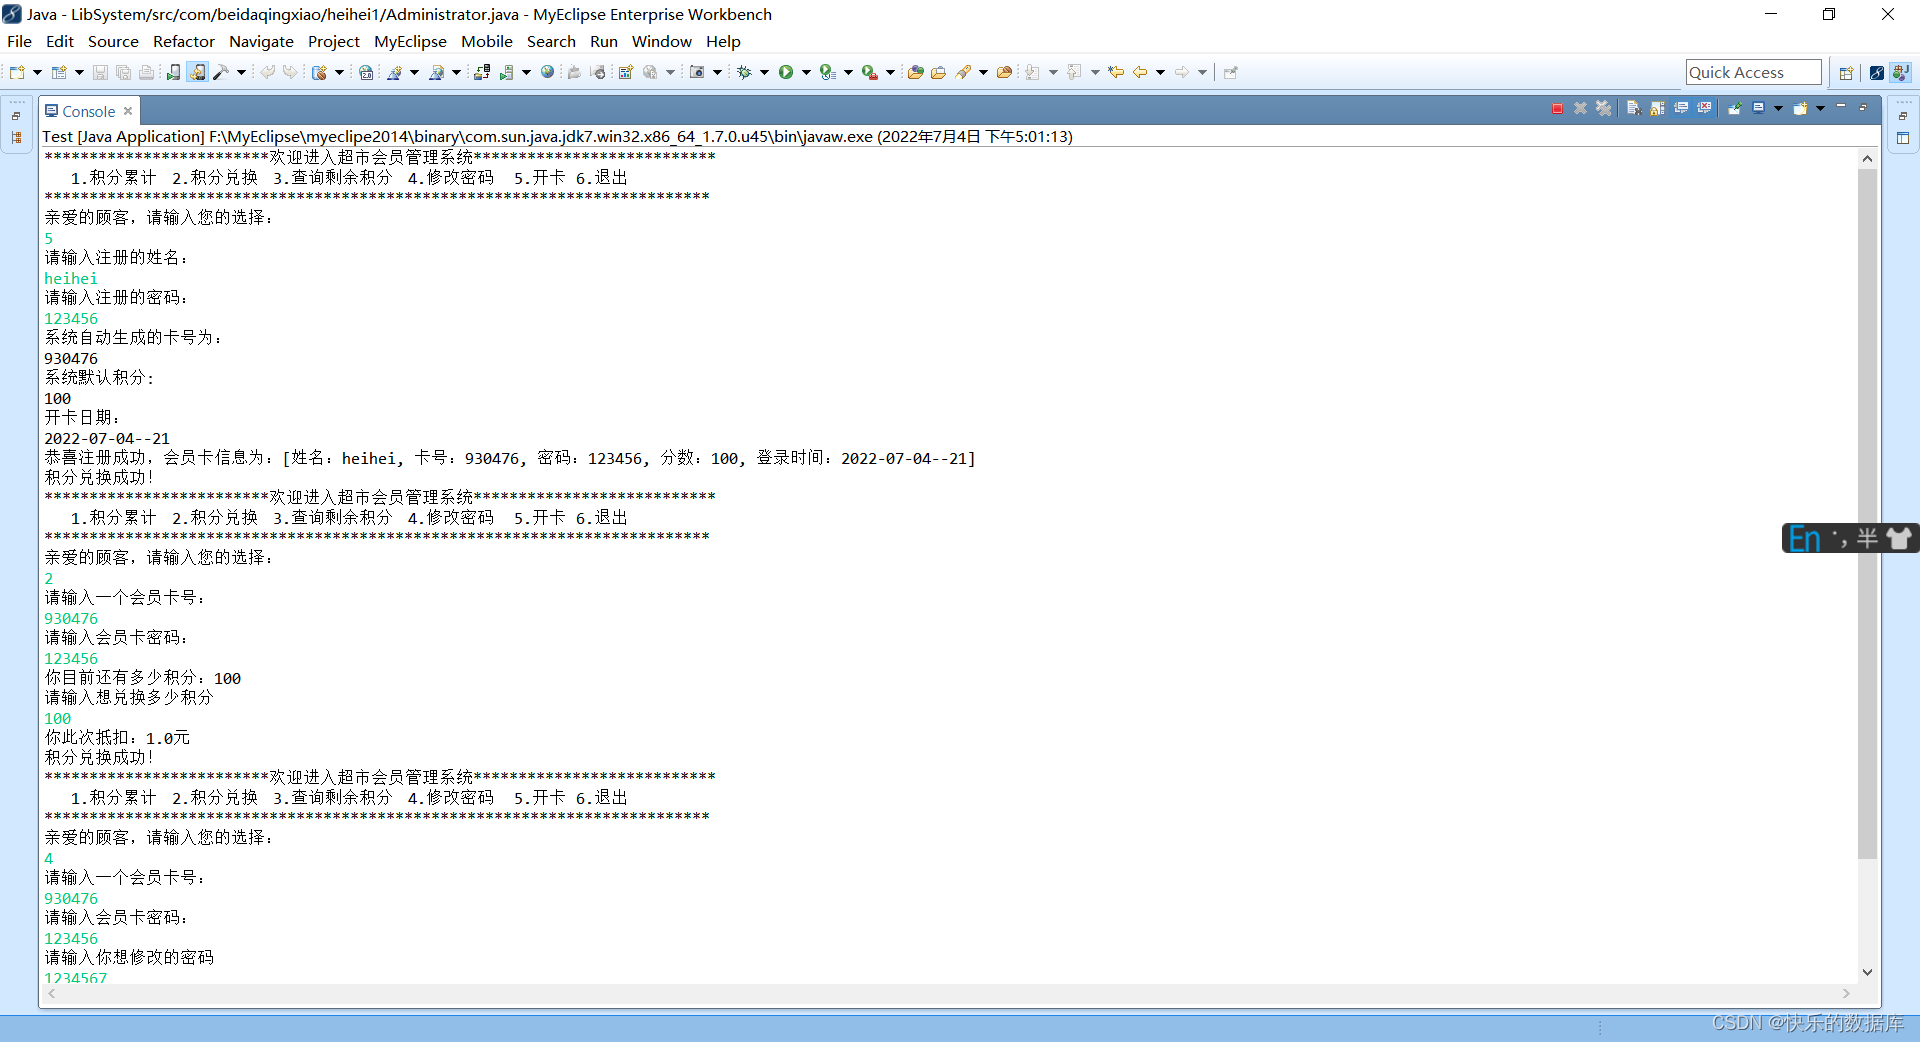The height and width of the screenshot is (1042, 1920).
Task: Open dropdown next to New file icon
Action: (x=37, y=72)
